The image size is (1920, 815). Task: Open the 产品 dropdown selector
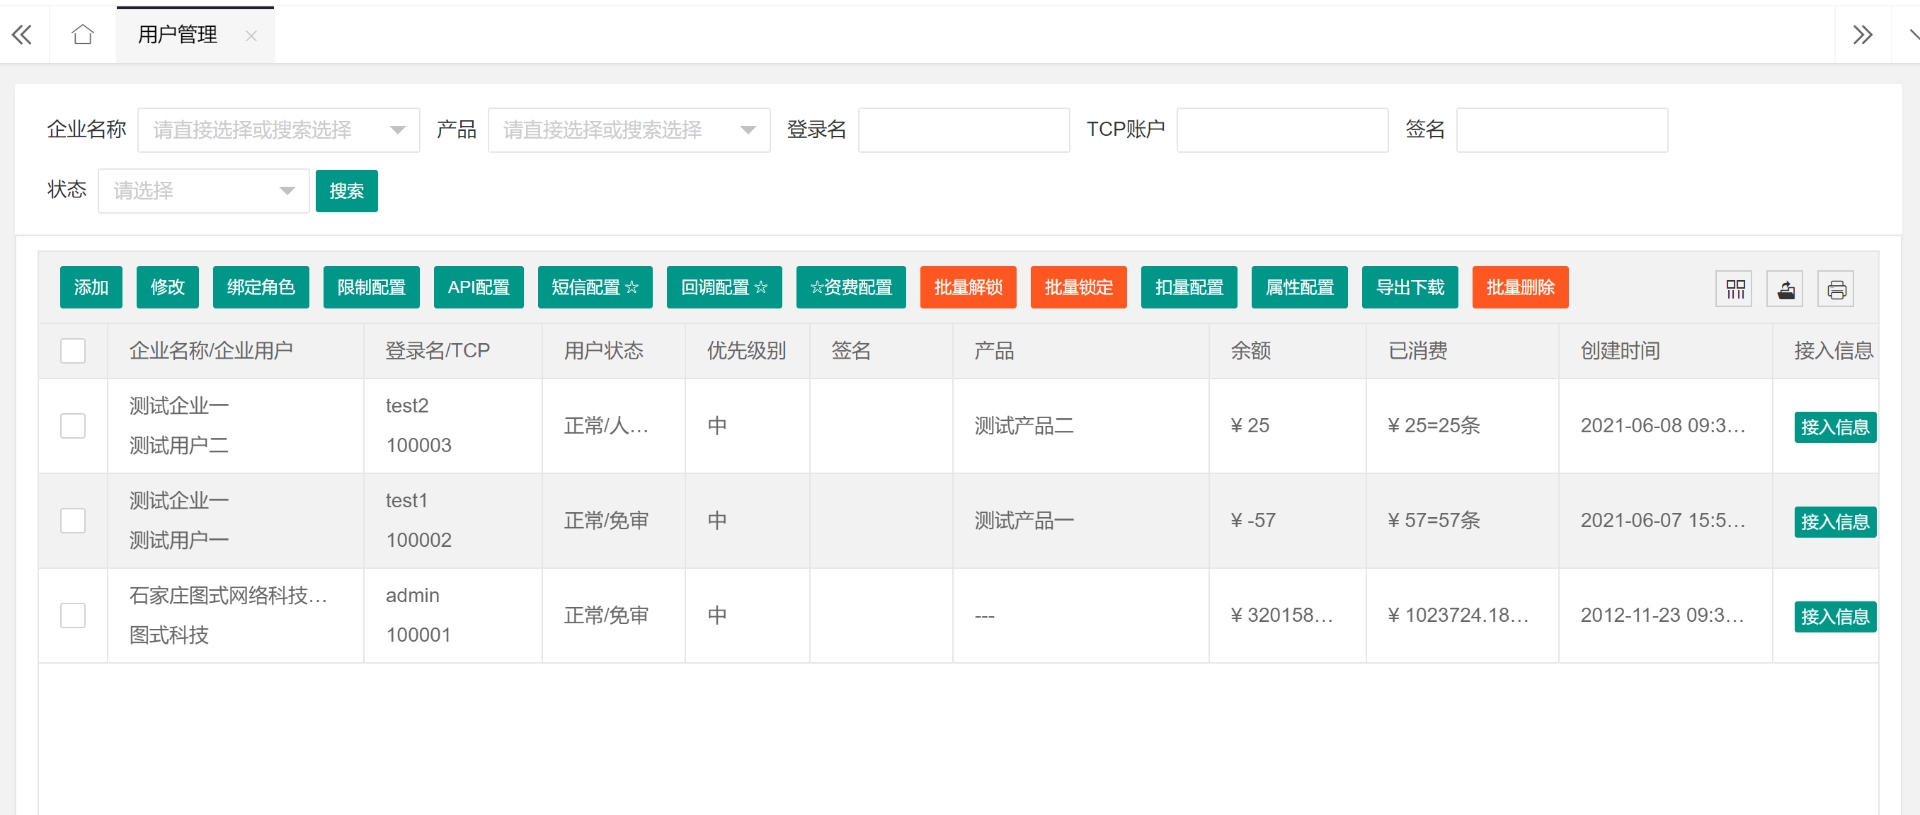629,130
